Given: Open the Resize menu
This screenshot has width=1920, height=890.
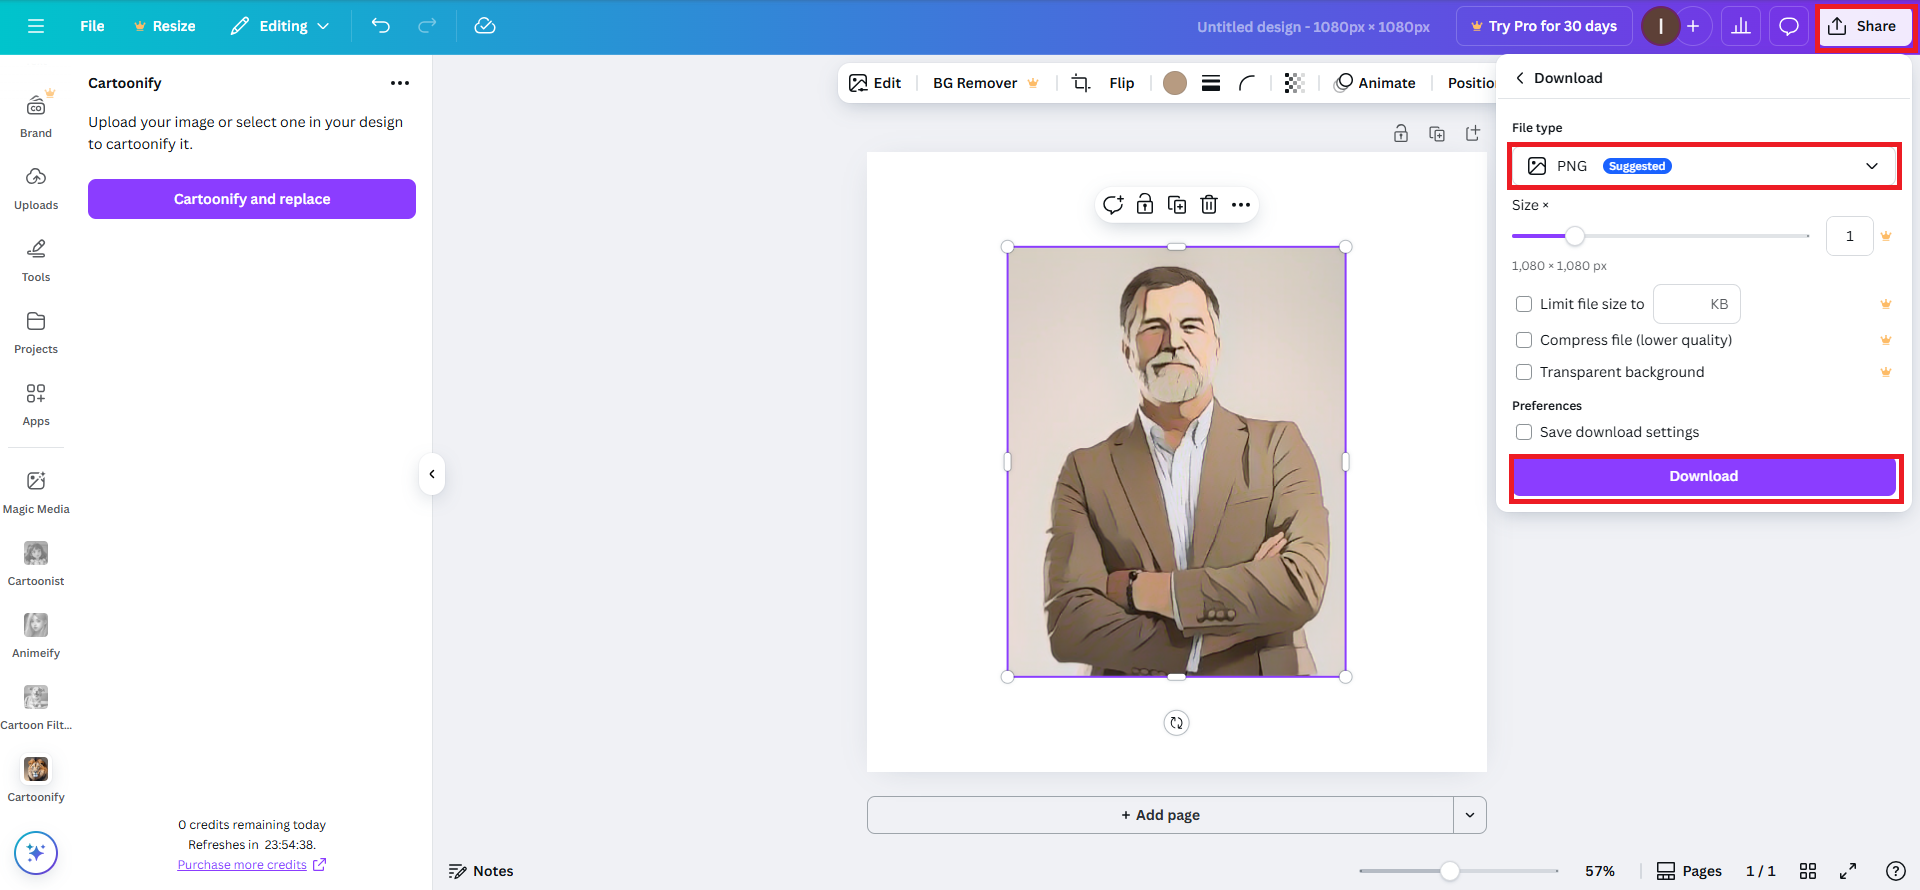Looking at the screenshot, I should [164, 26].
